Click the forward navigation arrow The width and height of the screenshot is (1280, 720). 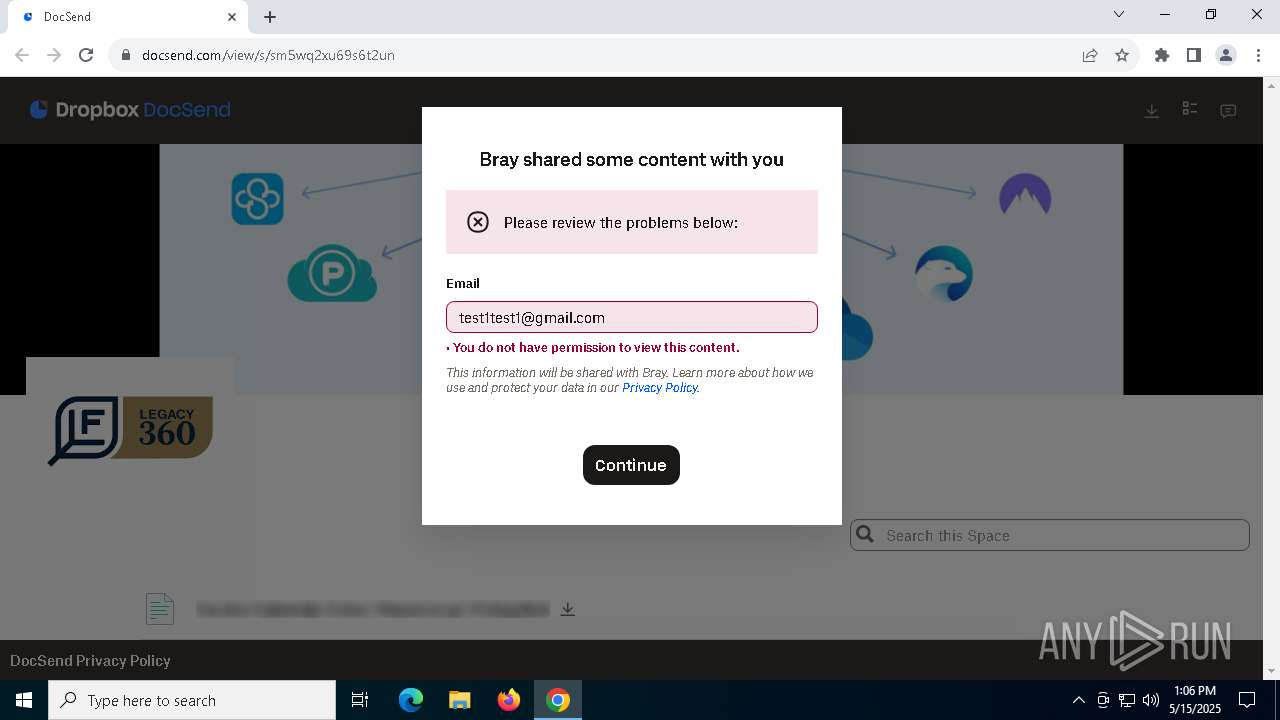[54, 55]
